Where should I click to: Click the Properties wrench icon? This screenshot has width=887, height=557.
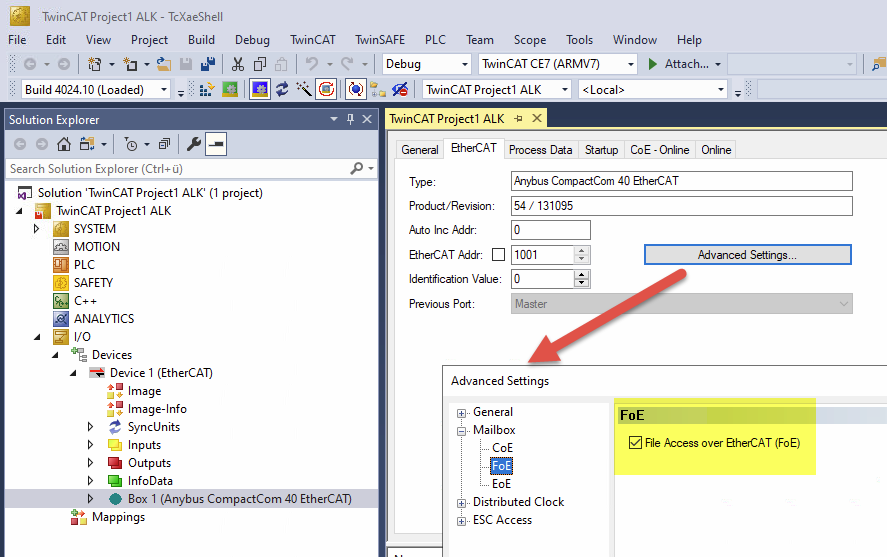pos(194,144)
